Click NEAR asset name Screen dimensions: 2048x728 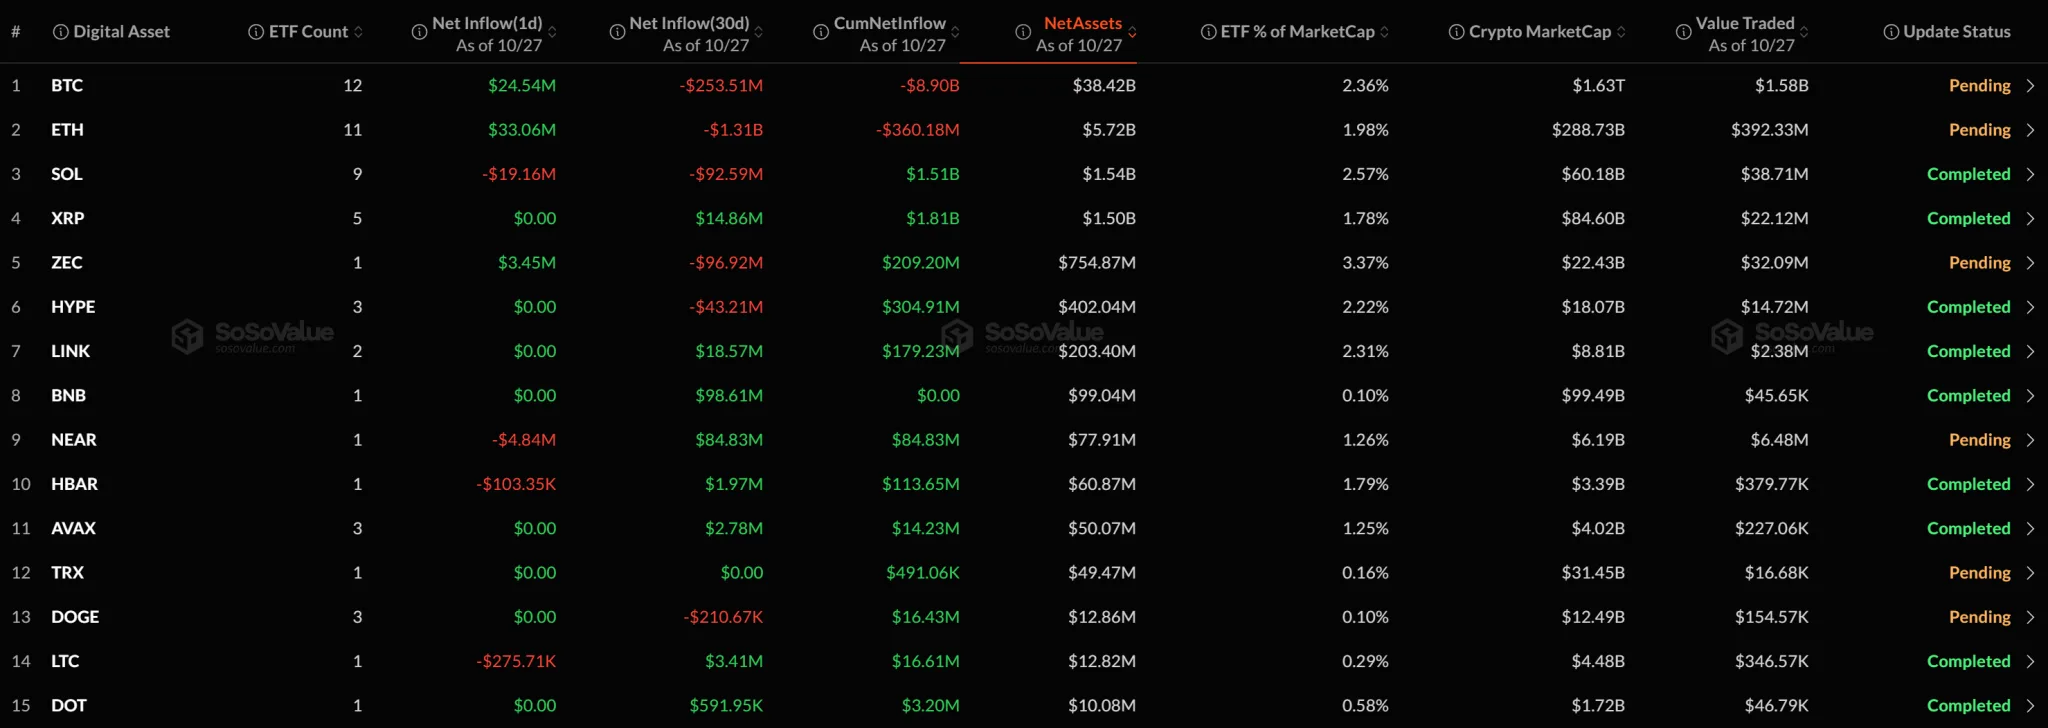74,440
